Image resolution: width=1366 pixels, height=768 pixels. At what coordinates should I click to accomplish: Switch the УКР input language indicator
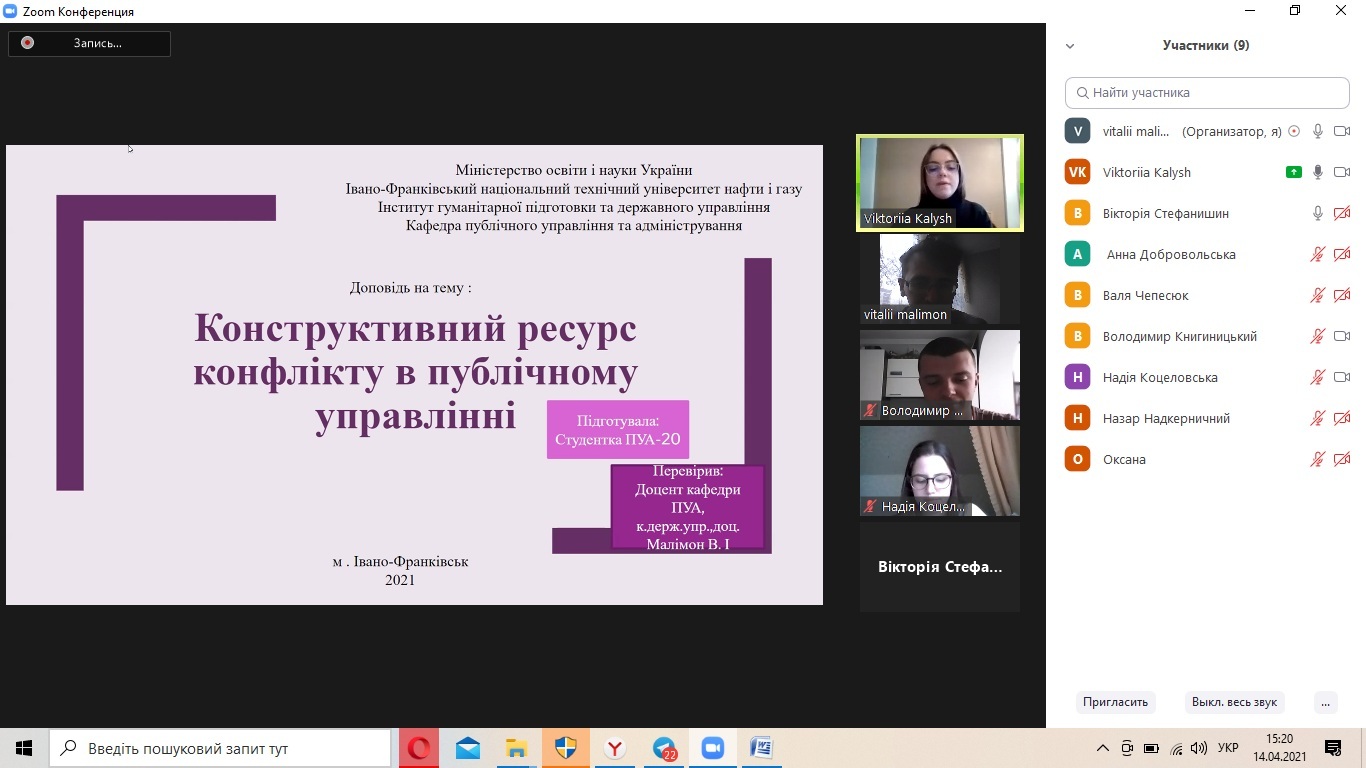click(1228, 748)
